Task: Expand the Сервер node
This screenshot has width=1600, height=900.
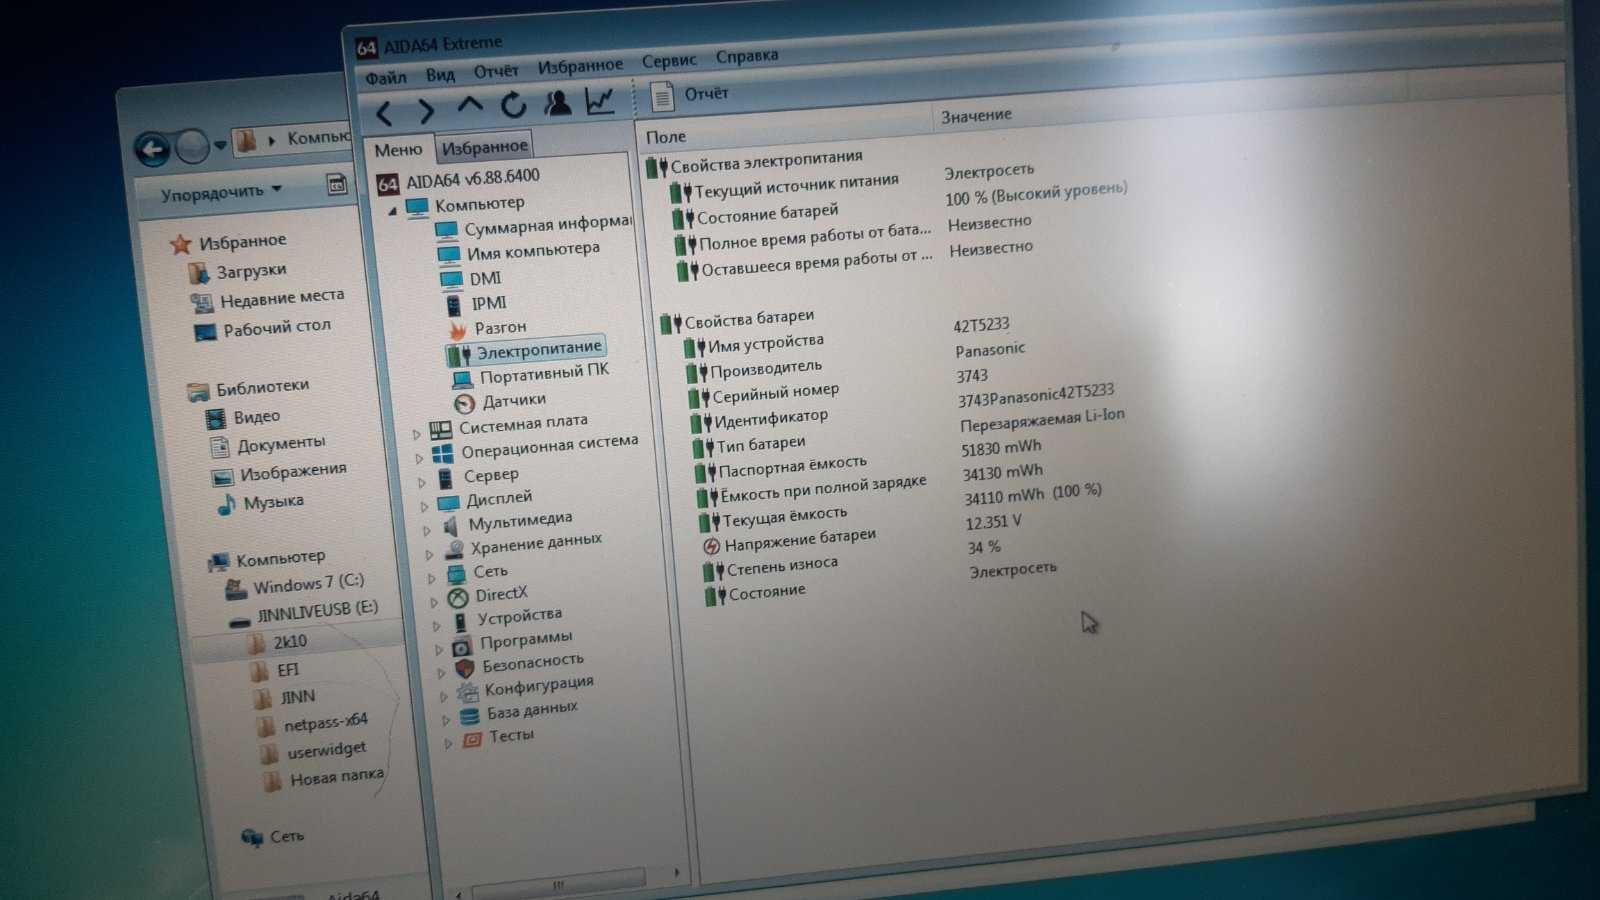Action: pos(421,482)
